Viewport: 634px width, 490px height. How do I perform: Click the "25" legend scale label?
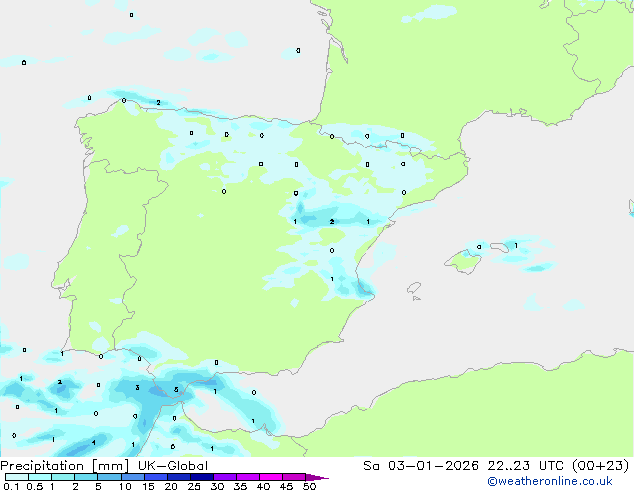tap(194, 486)
